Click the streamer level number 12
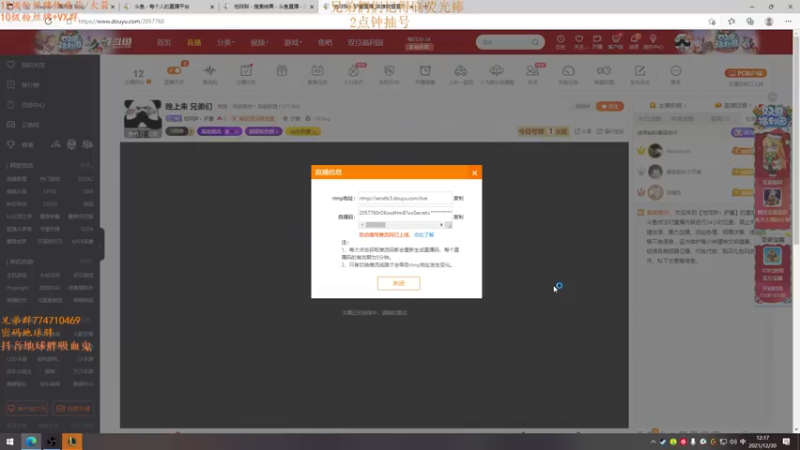This screenshot has width=800, height=450. point(138,73)
